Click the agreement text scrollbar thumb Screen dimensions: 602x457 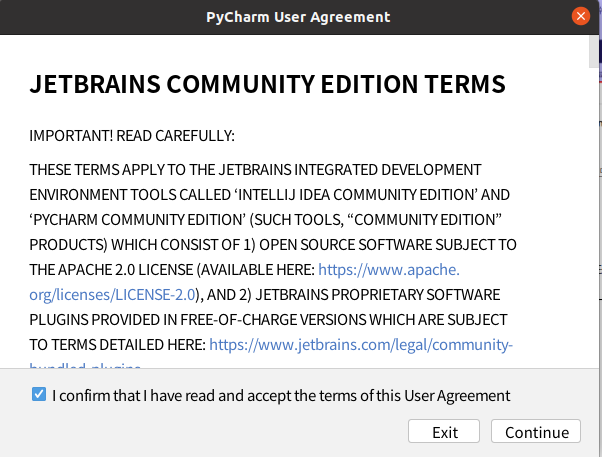point(594,52)
